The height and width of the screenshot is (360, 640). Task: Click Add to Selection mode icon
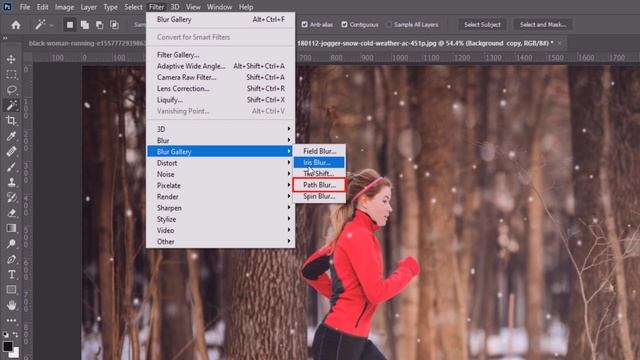(84, 25)
